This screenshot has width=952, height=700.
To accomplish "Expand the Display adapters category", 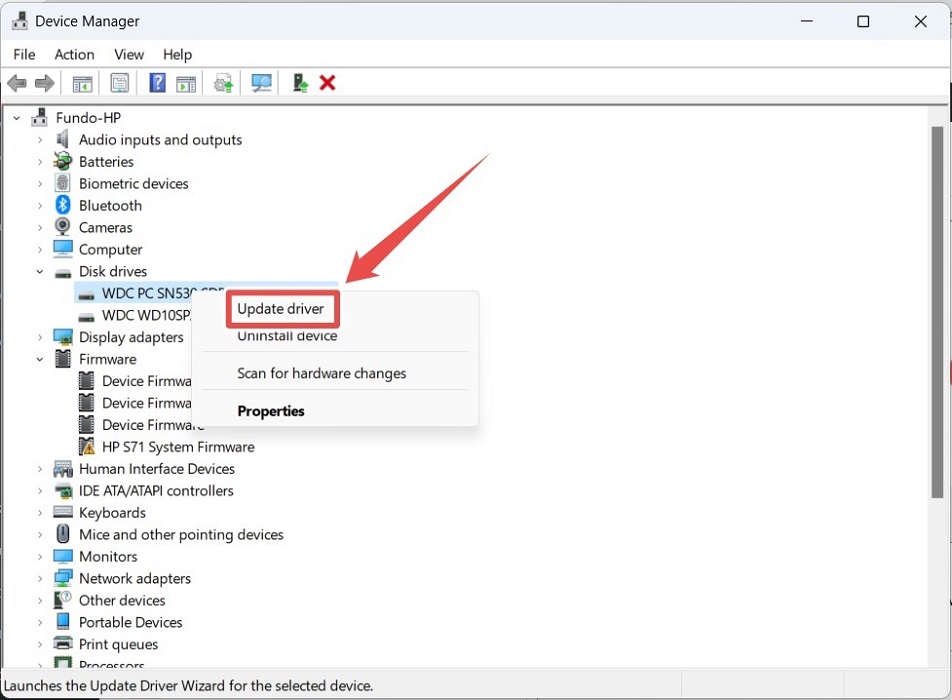I will [39, 337].
